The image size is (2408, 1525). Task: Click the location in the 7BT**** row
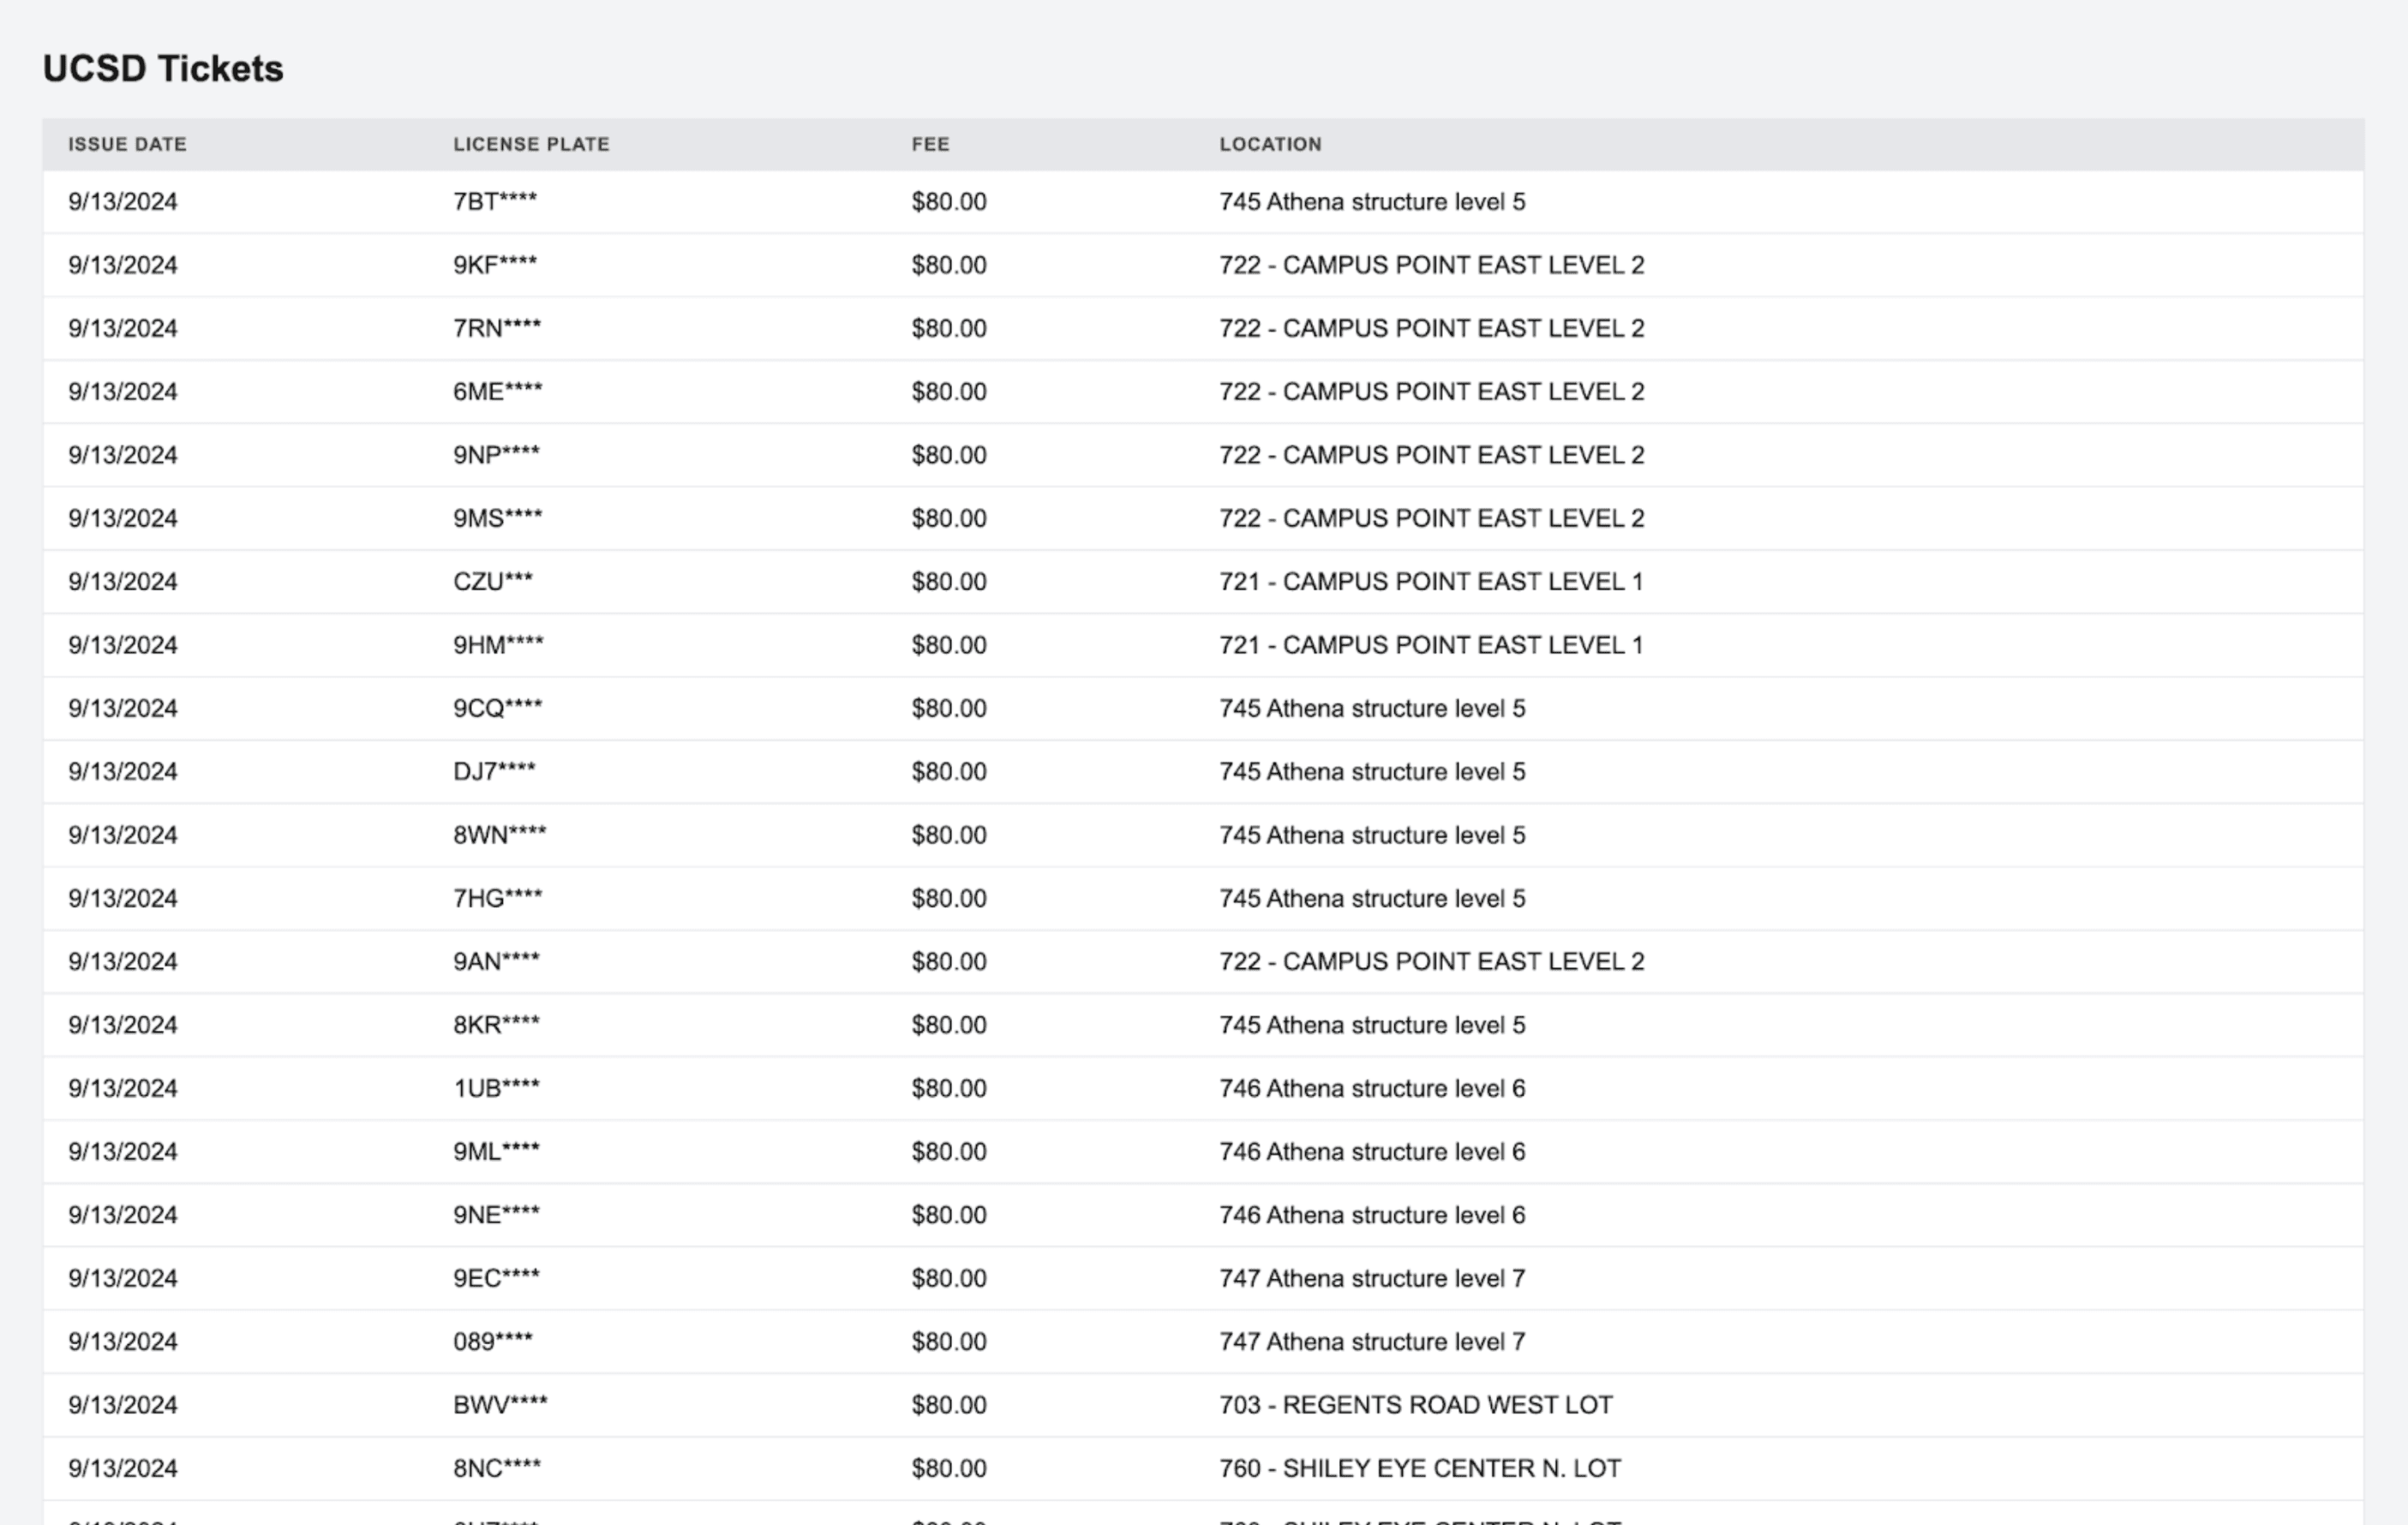click(1372, 201)
